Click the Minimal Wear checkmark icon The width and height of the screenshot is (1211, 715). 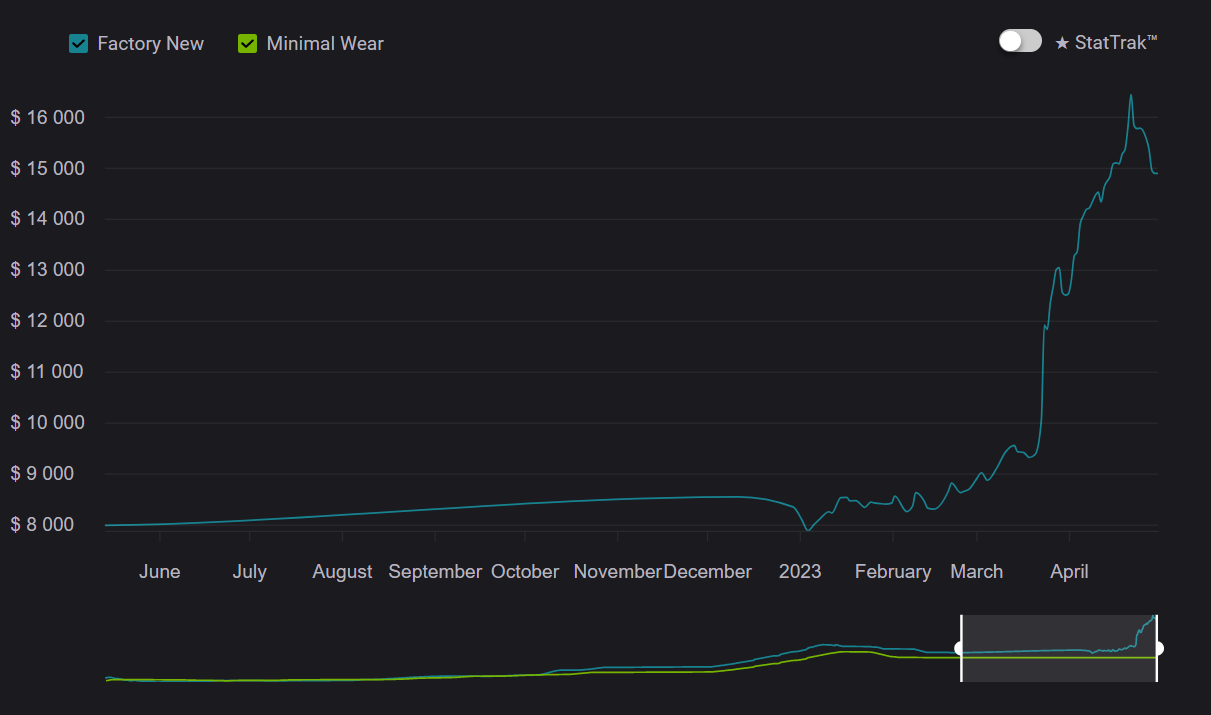point(247,43)
